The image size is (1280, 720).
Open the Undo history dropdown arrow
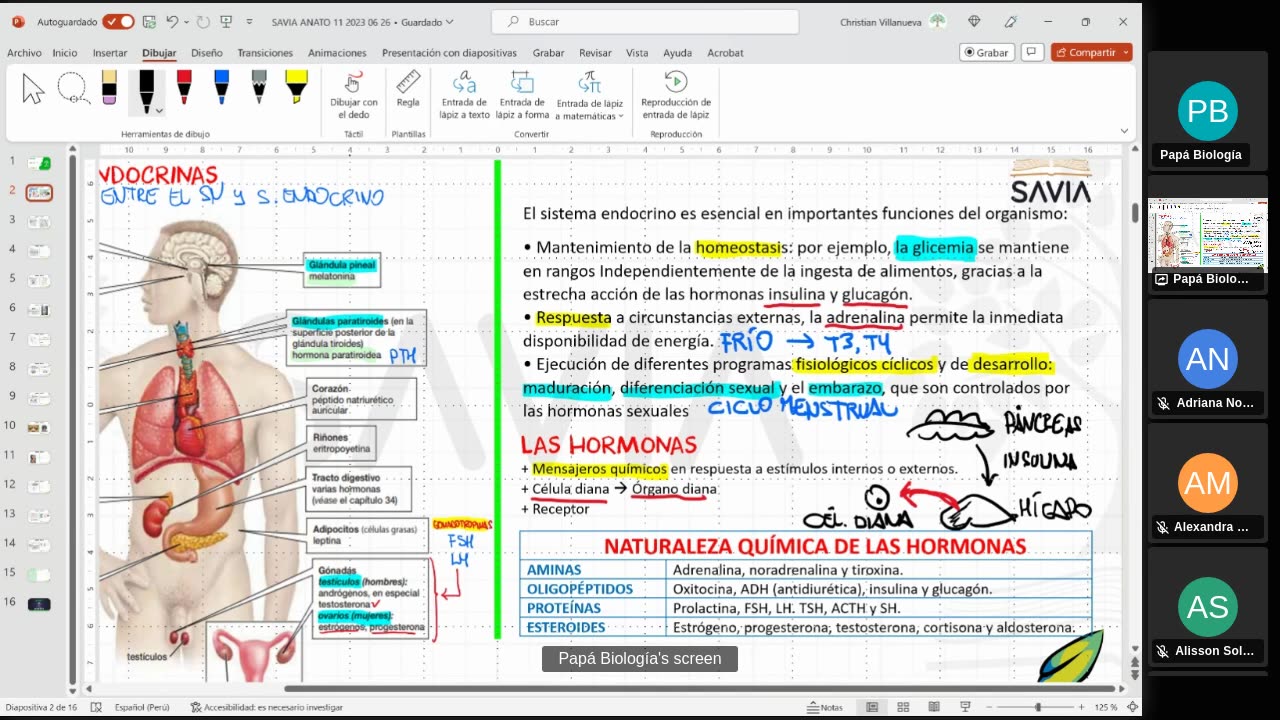coord(187,22)
